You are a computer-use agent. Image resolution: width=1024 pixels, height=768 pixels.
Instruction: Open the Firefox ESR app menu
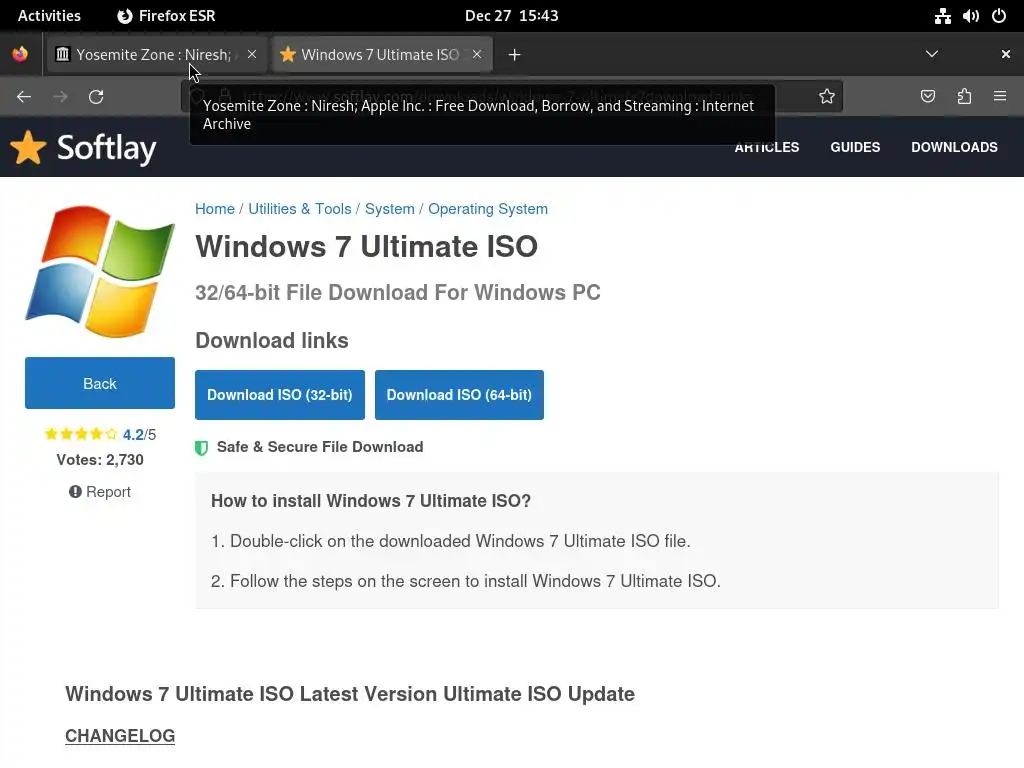(x=167, y=16)
